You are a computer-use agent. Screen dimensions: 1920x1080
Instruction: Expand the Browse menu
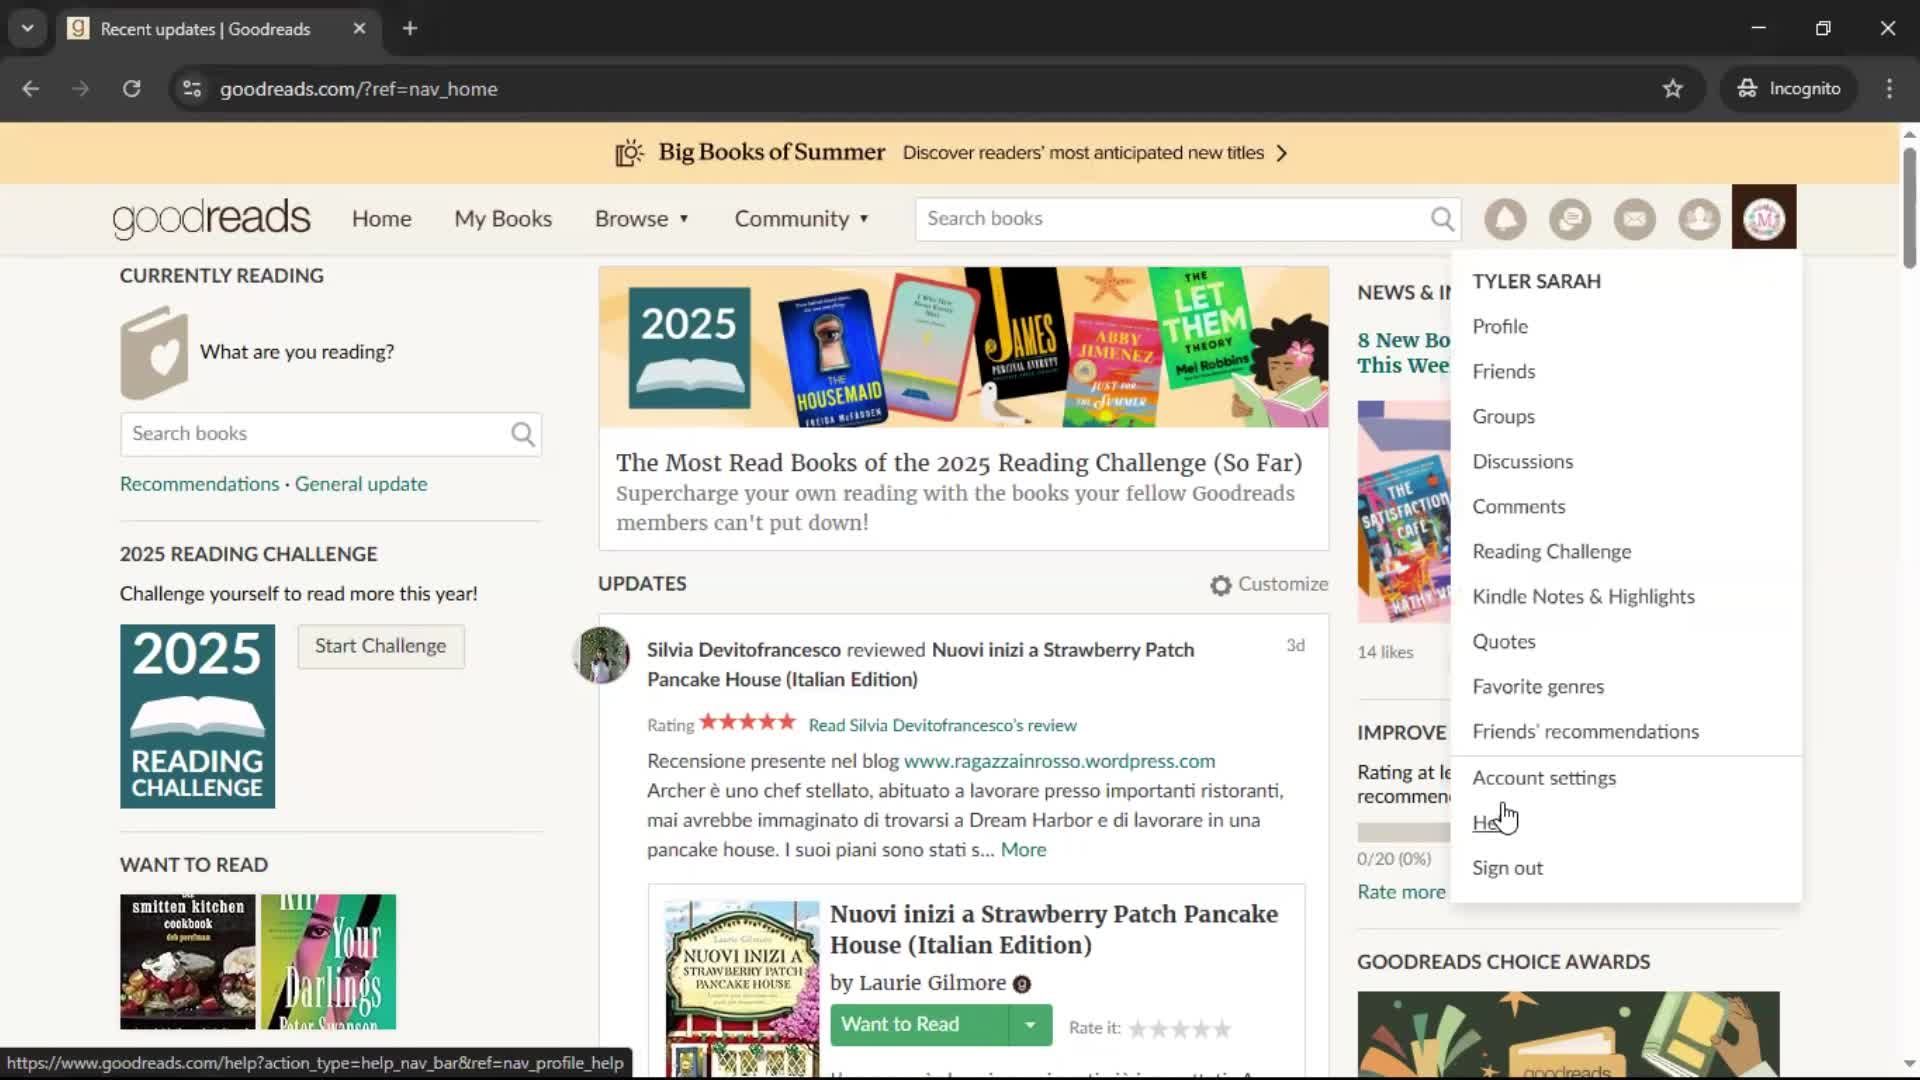[x=642, y=219]
